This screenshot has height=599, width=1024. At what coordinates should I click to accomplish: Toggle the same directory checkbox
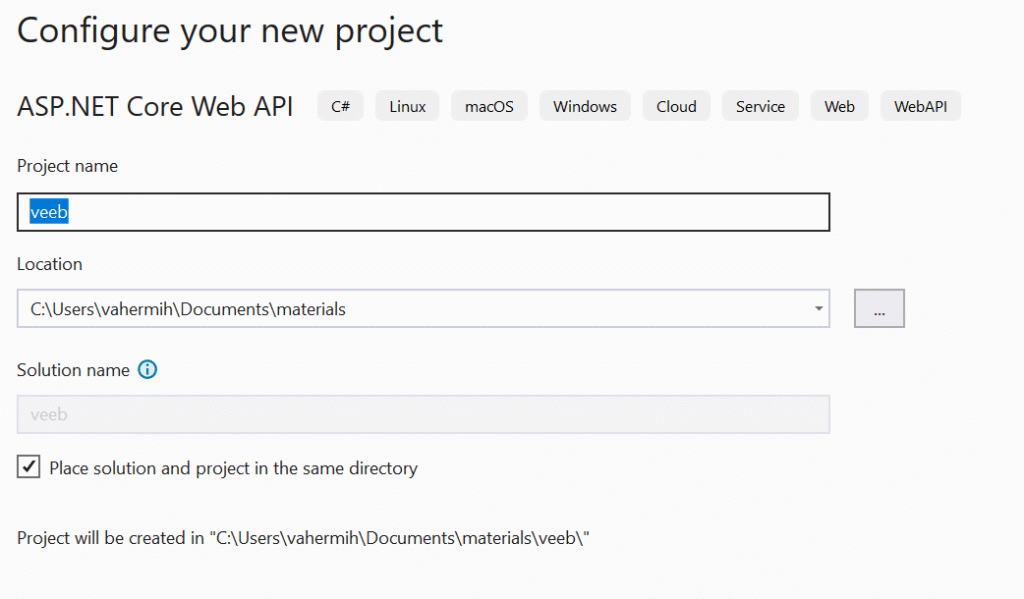(29, 467)
